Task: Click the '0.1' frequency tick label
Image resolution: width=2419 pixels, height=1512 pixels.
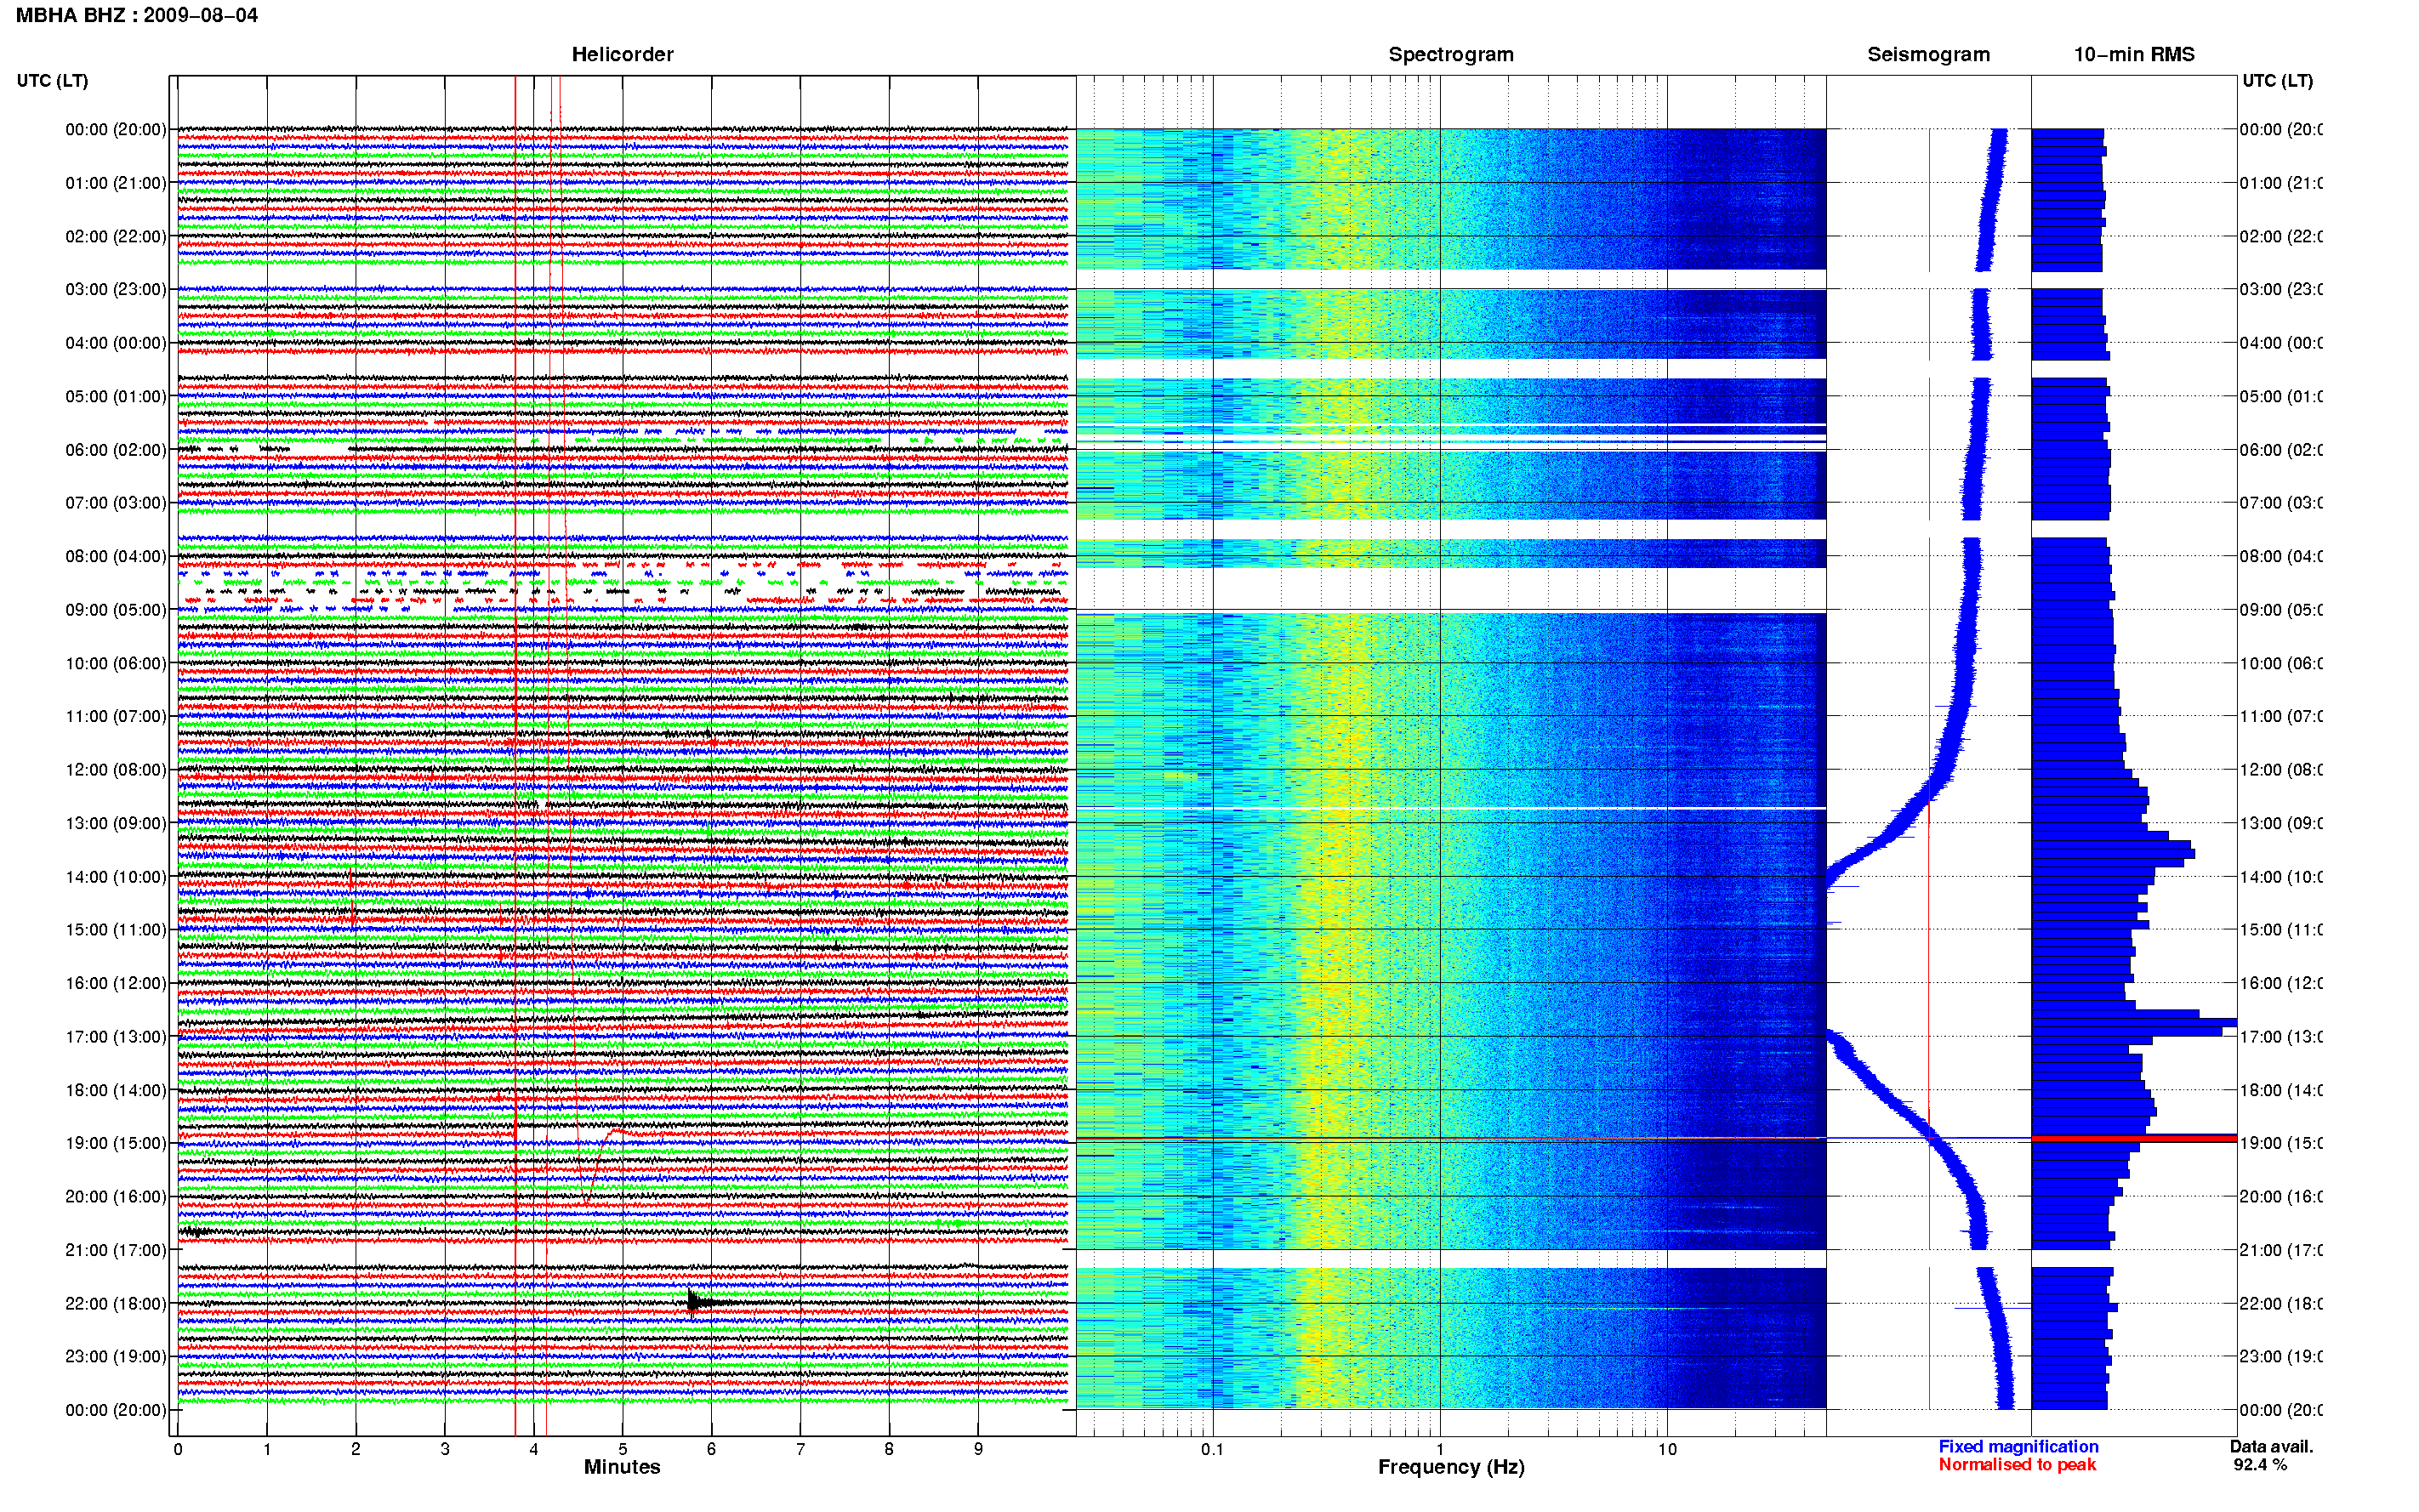Action: [1212, 1449]
